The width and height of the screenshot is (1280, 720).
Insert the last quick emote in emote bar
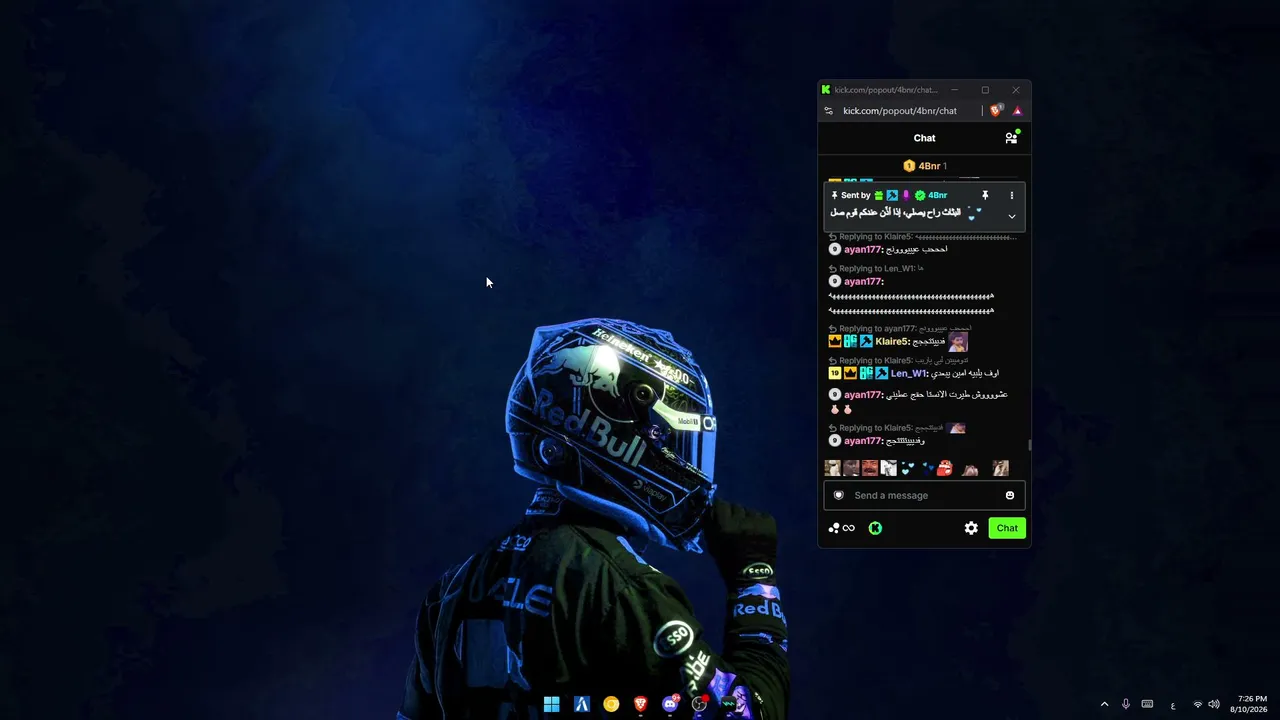coord(1000,468)
